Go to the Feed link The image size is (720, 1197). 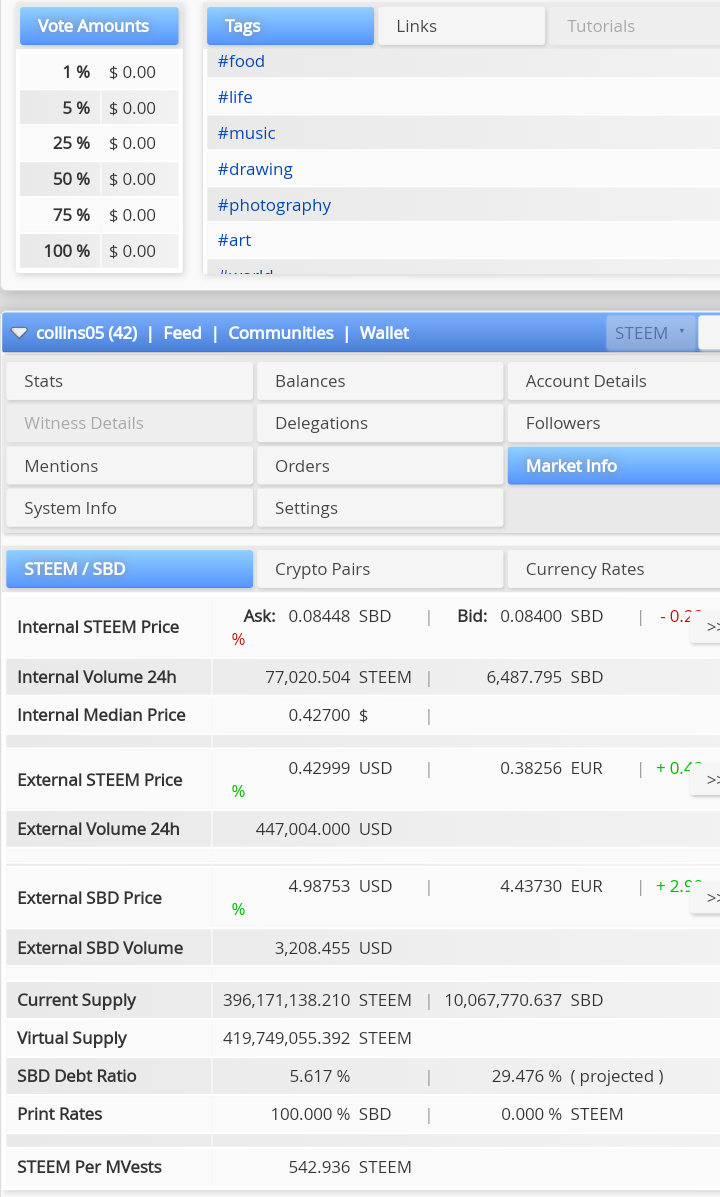tap(182, 333)
